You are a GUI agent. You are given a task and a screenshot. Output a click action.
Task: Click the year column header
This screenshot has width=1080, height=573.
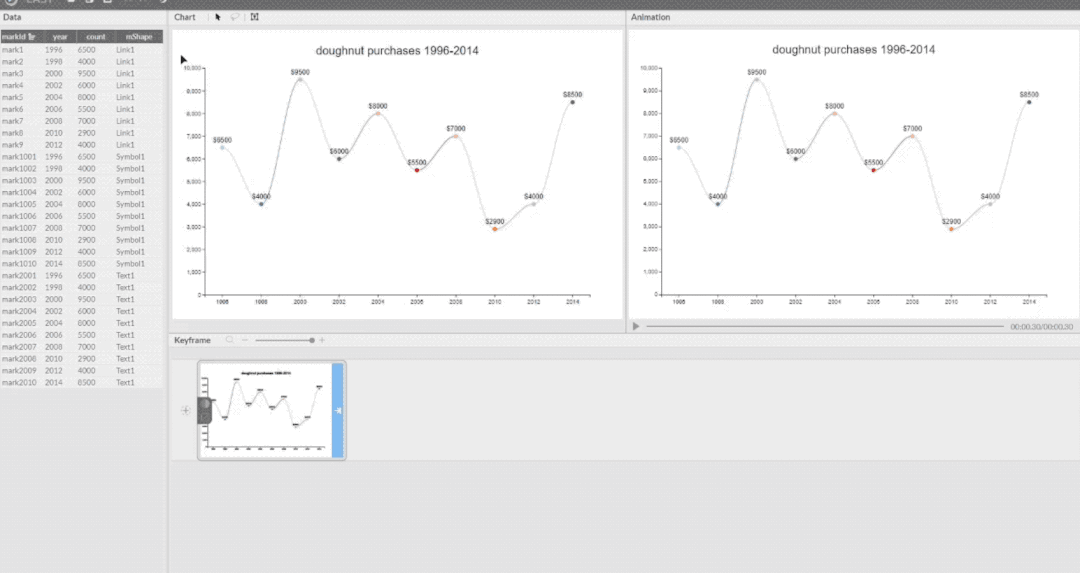coord(57,36)
